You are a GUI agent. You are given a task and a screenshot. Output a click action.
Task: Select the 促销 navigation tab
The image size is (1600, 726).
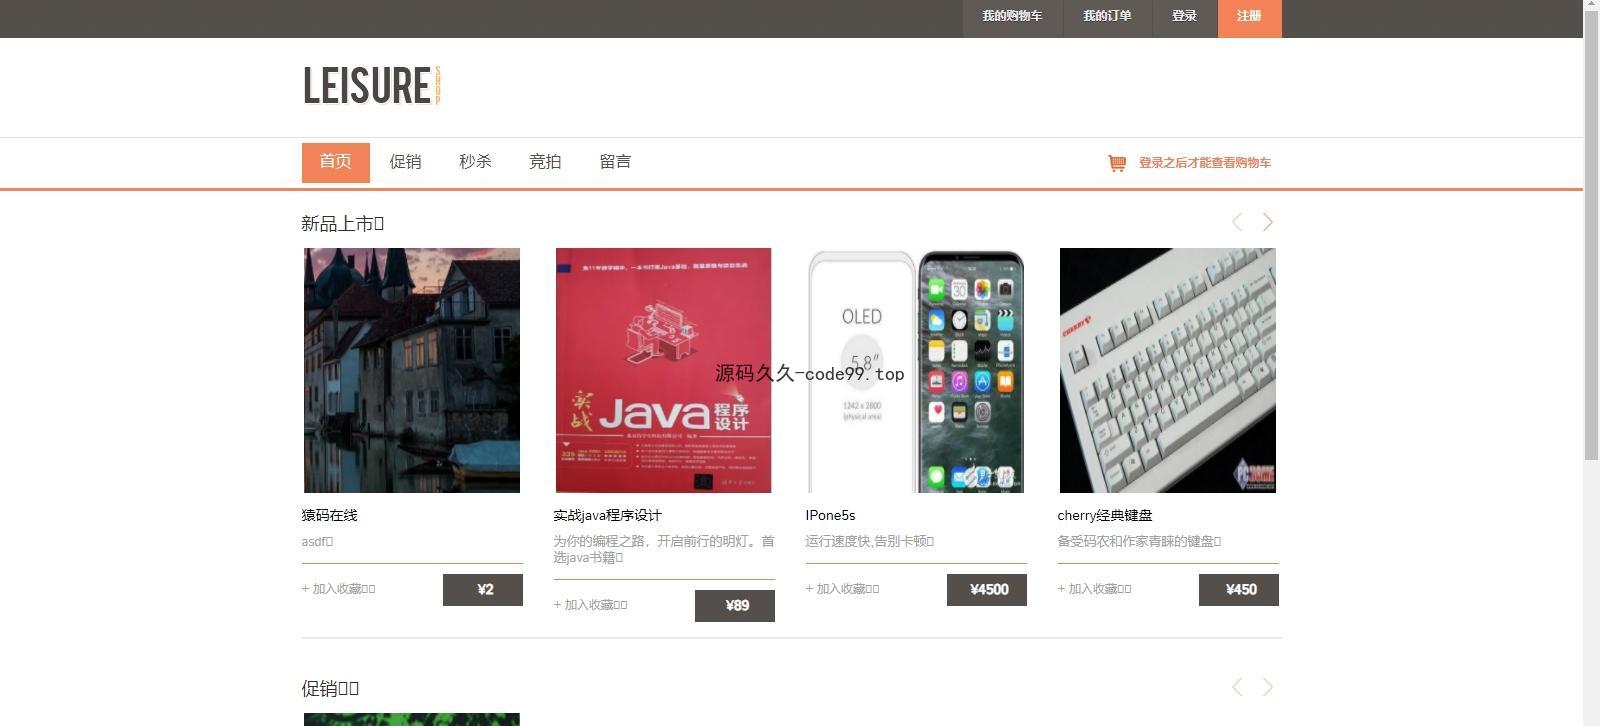[405, 162]
